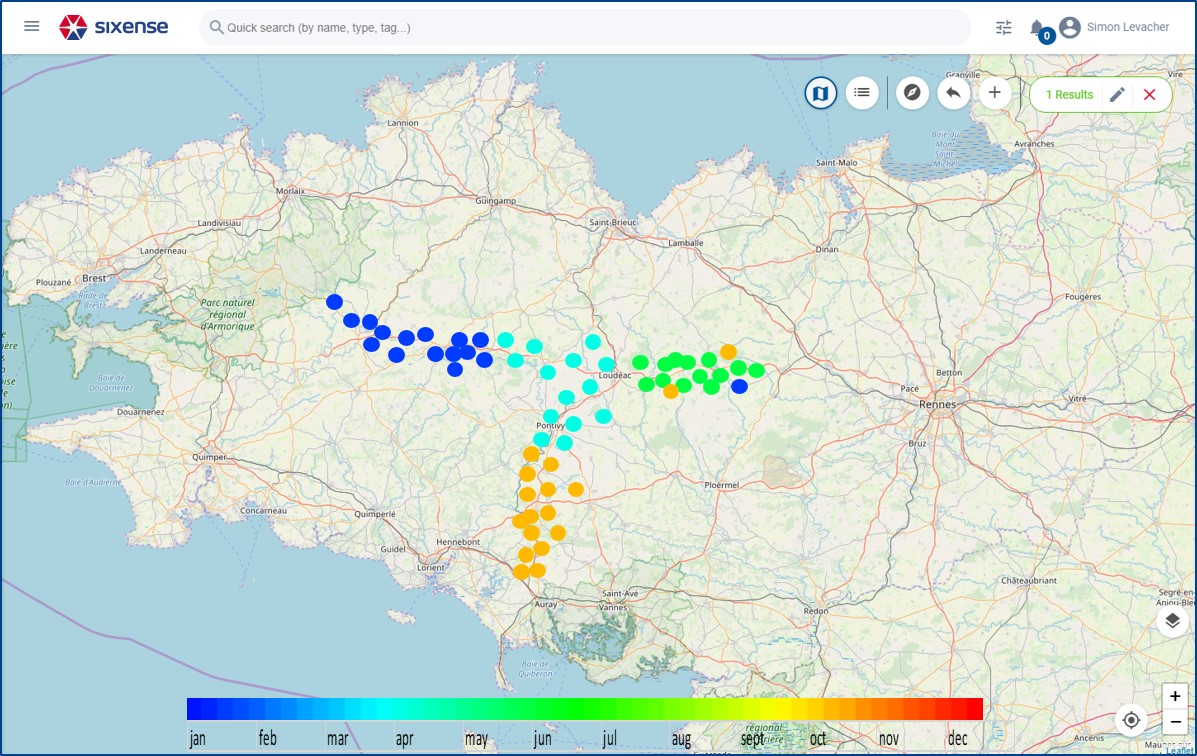Open Simon Levacher user account avatar
The image size is (1197, 756).
click(x=1070, y=27)
